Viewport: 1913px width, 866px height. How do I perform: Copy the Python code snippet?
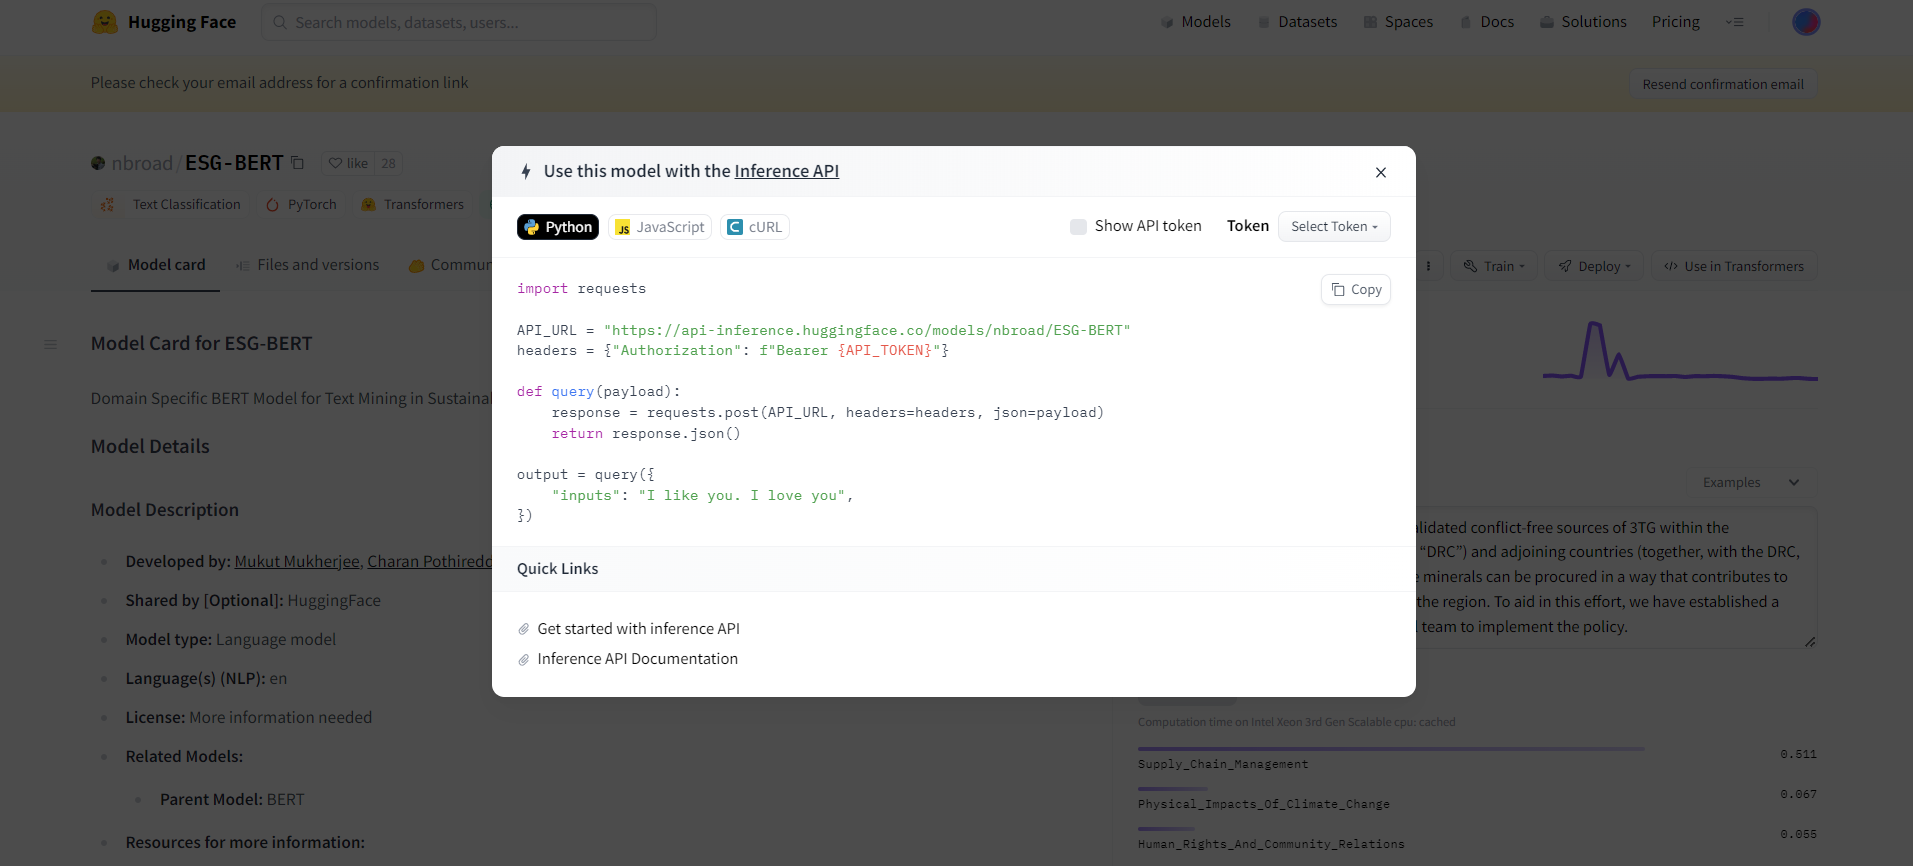pyautogui.click(x=1356, y=289)
